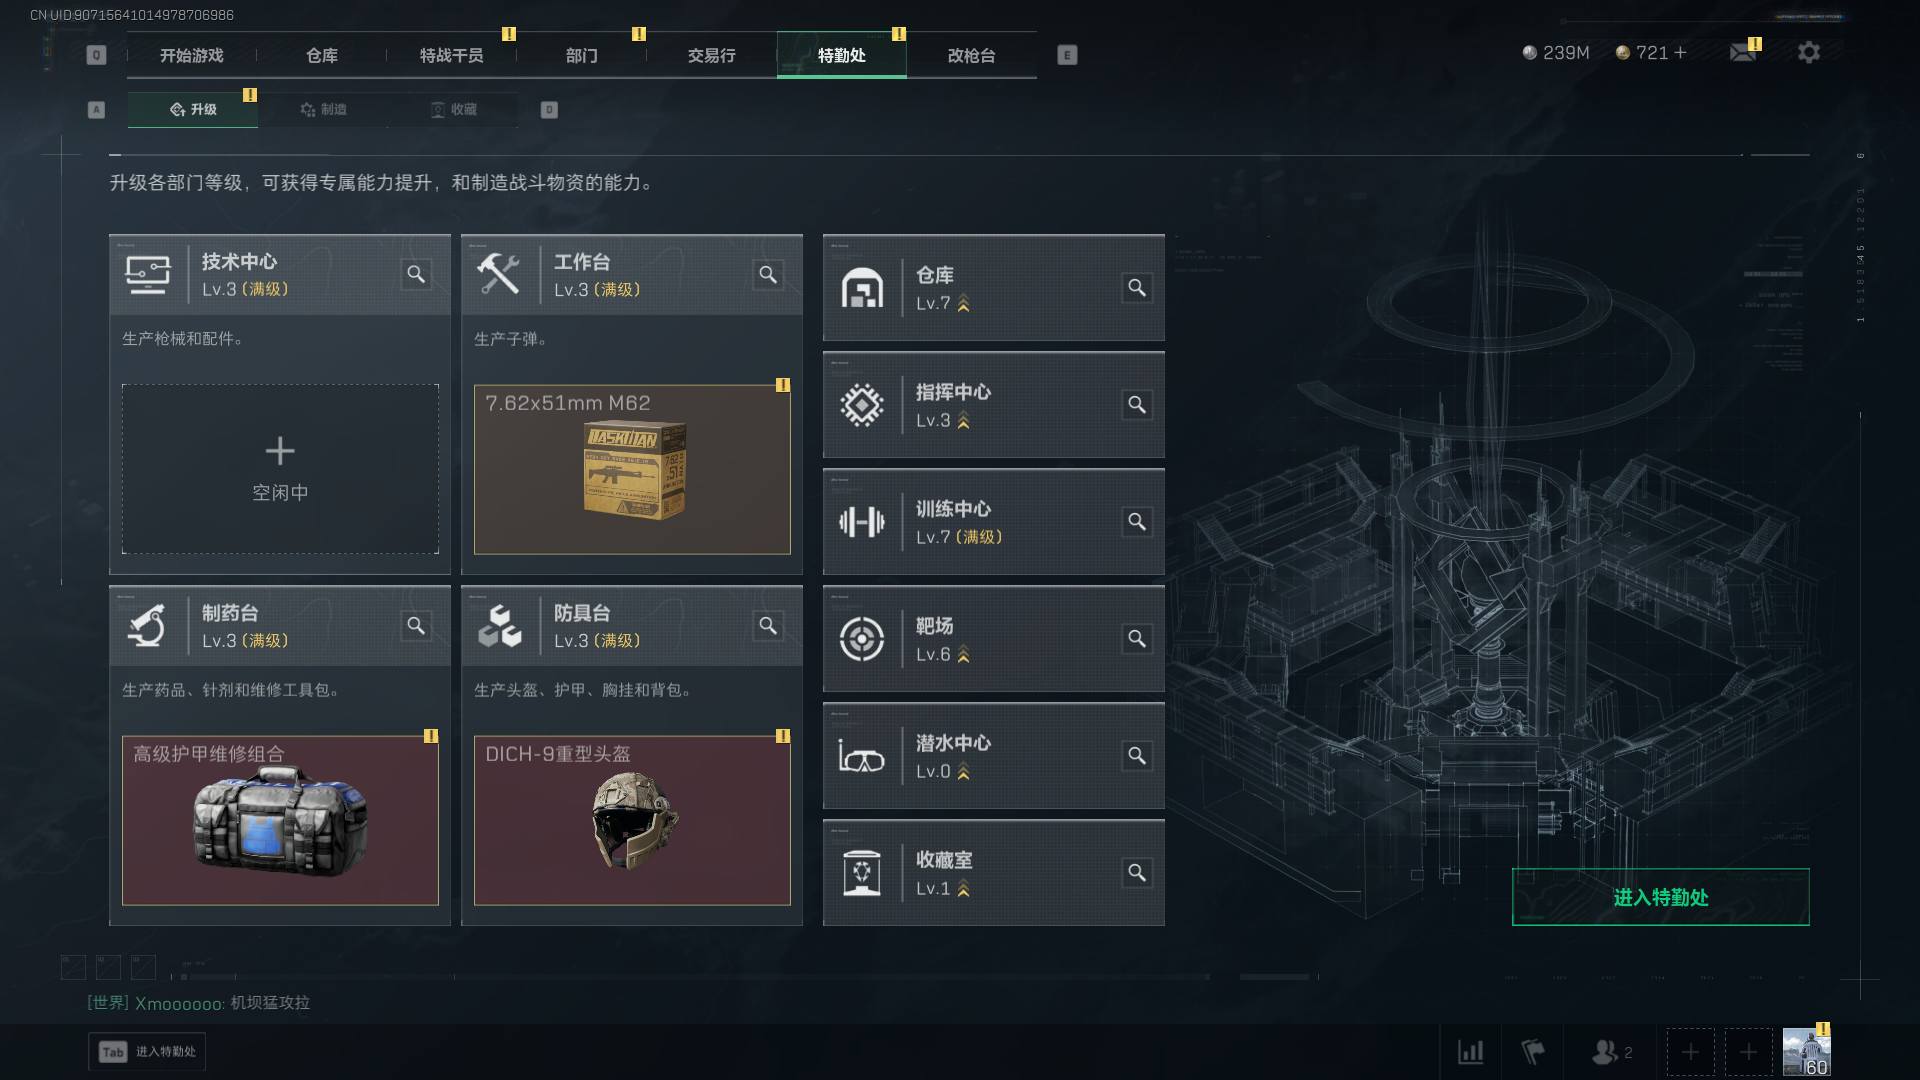Open the 收藏 sub-tab
The width and height of the screenshot is (1920, 1080).
point(453,110)
